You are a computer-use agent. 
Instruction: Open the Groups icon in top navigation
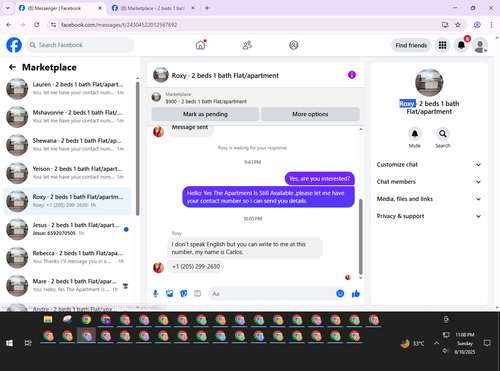point(294,45)
